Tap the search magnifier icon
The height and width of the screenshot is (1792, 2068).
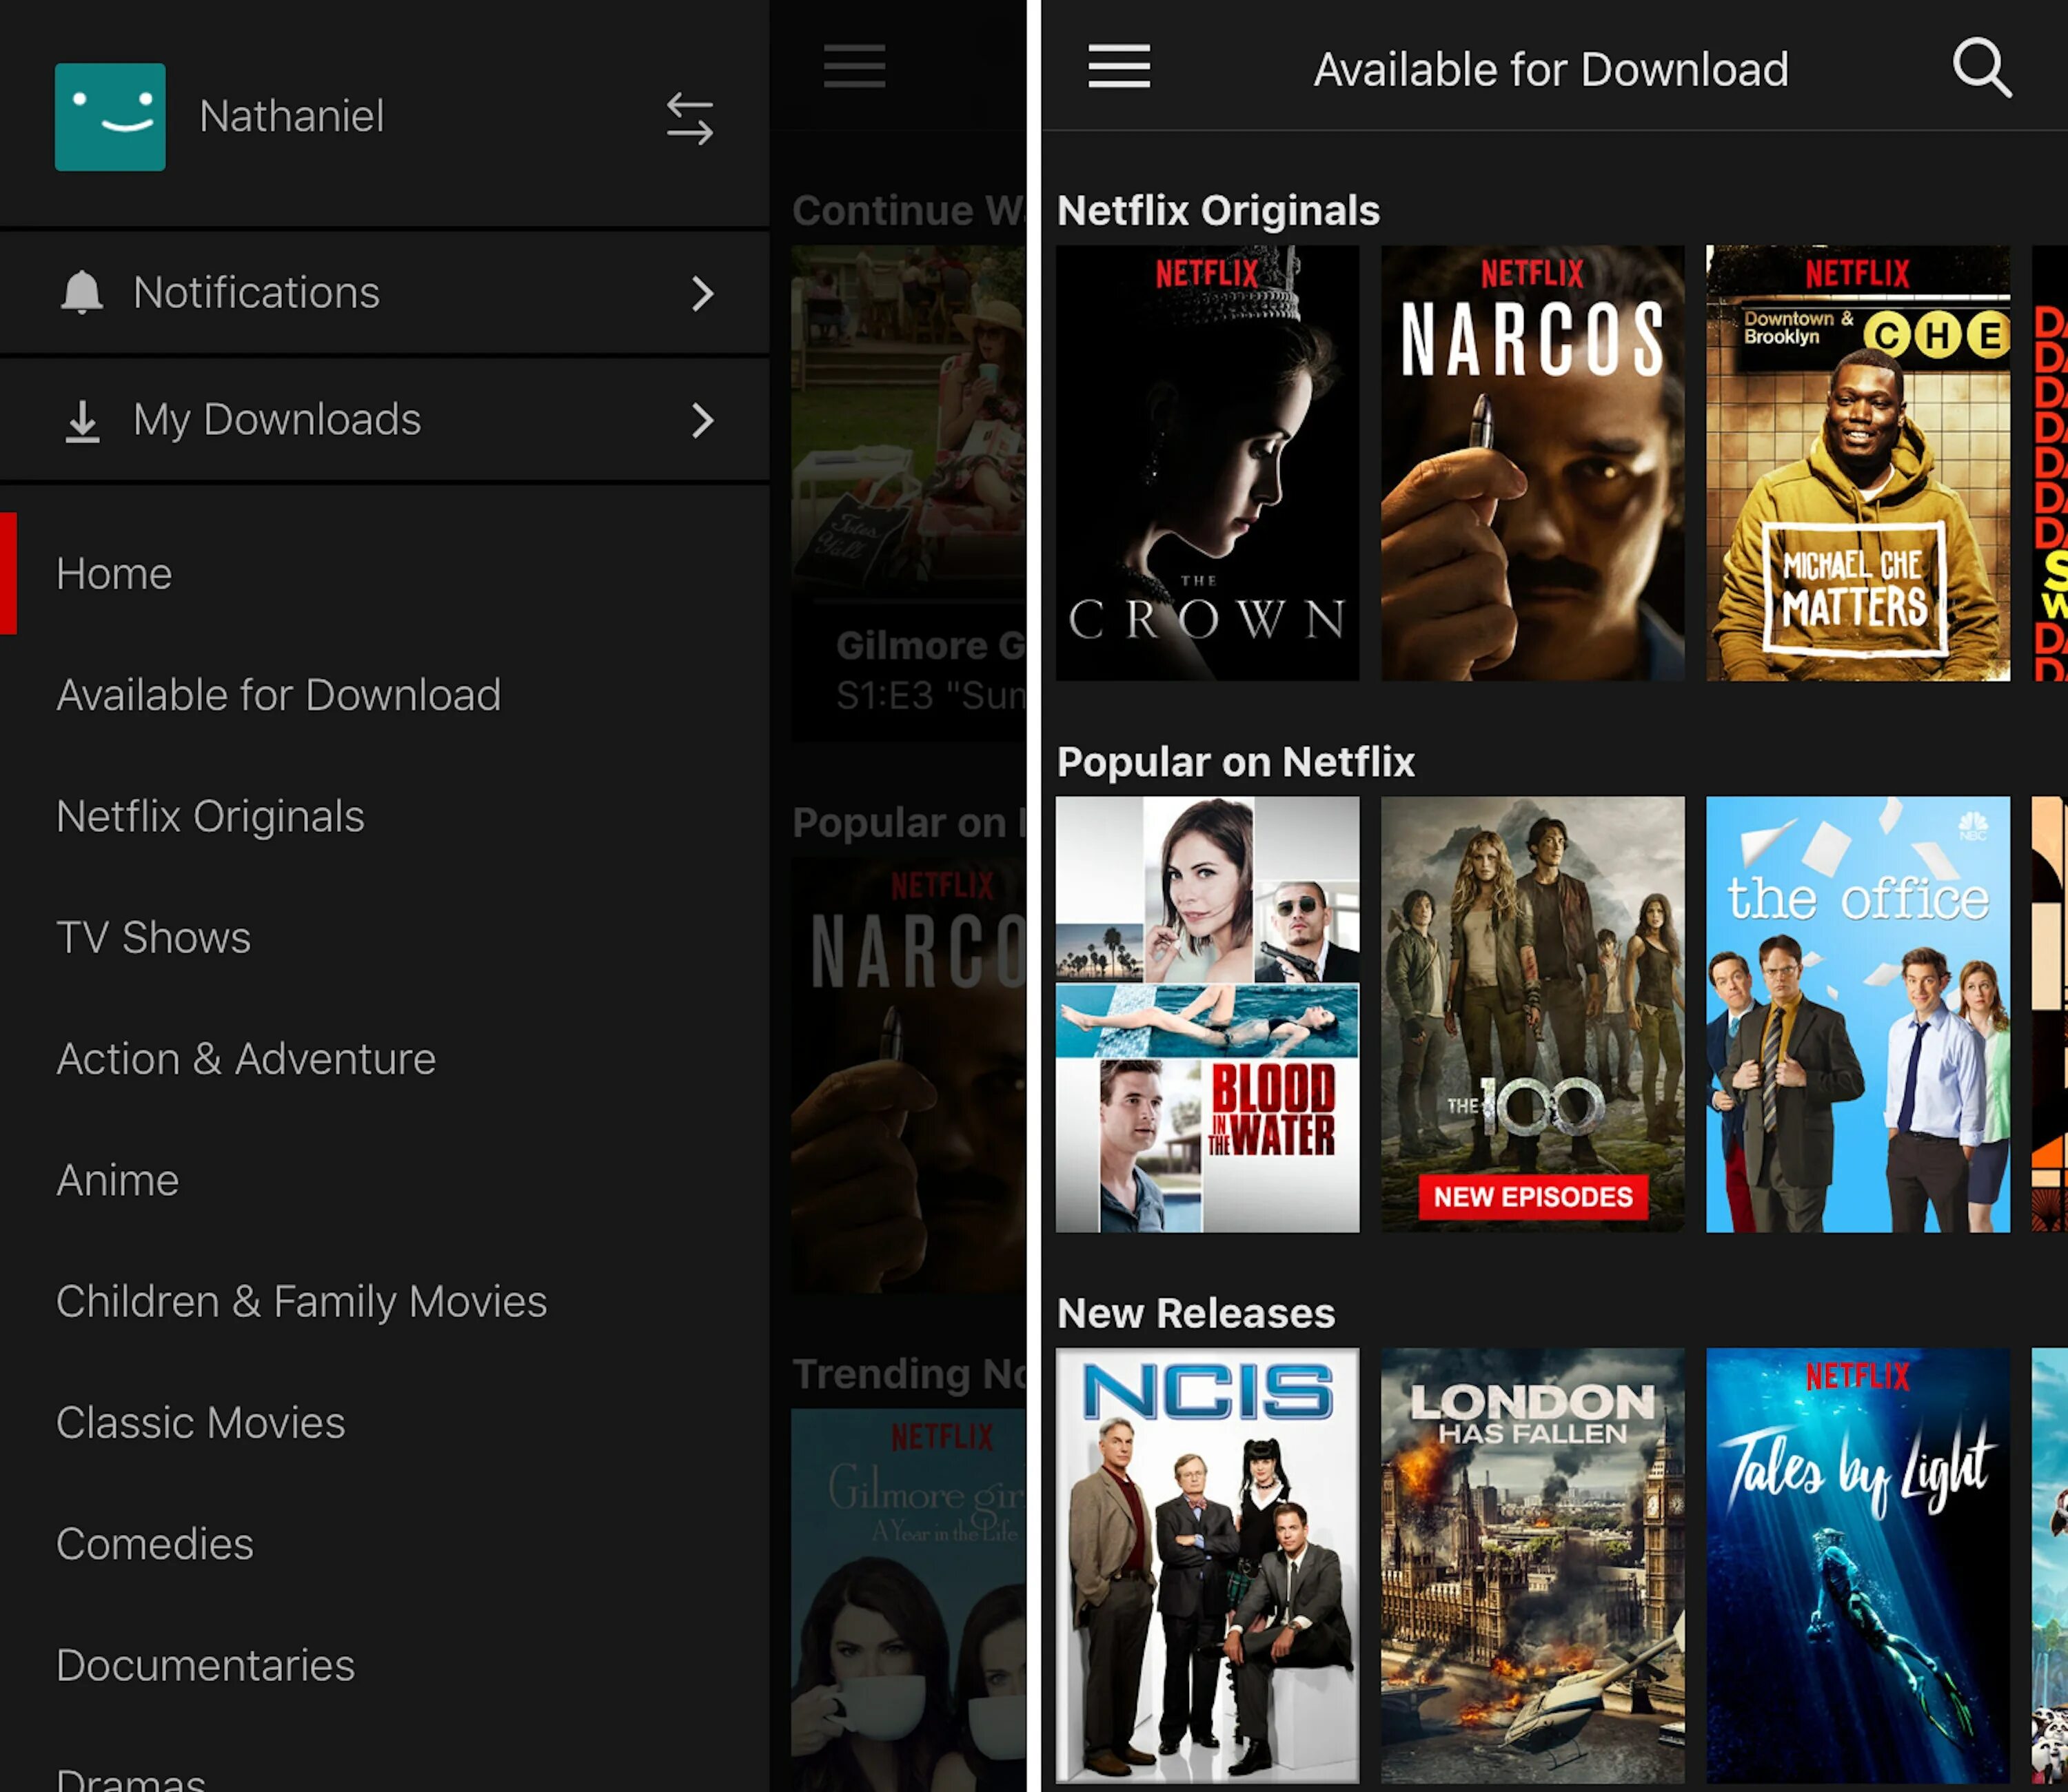click(x=1981, y=68)
